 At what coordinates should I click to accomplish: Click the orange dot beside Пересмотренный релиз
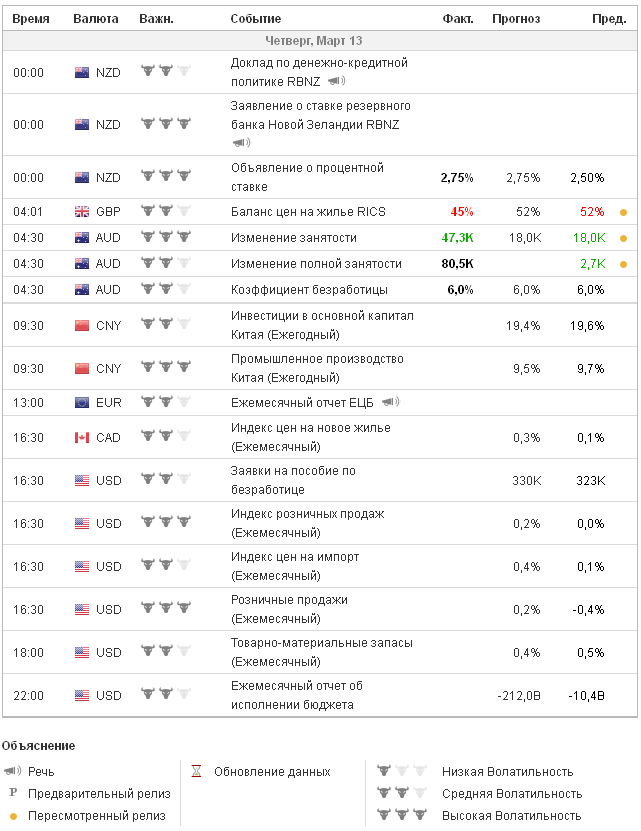coord(13,816)
